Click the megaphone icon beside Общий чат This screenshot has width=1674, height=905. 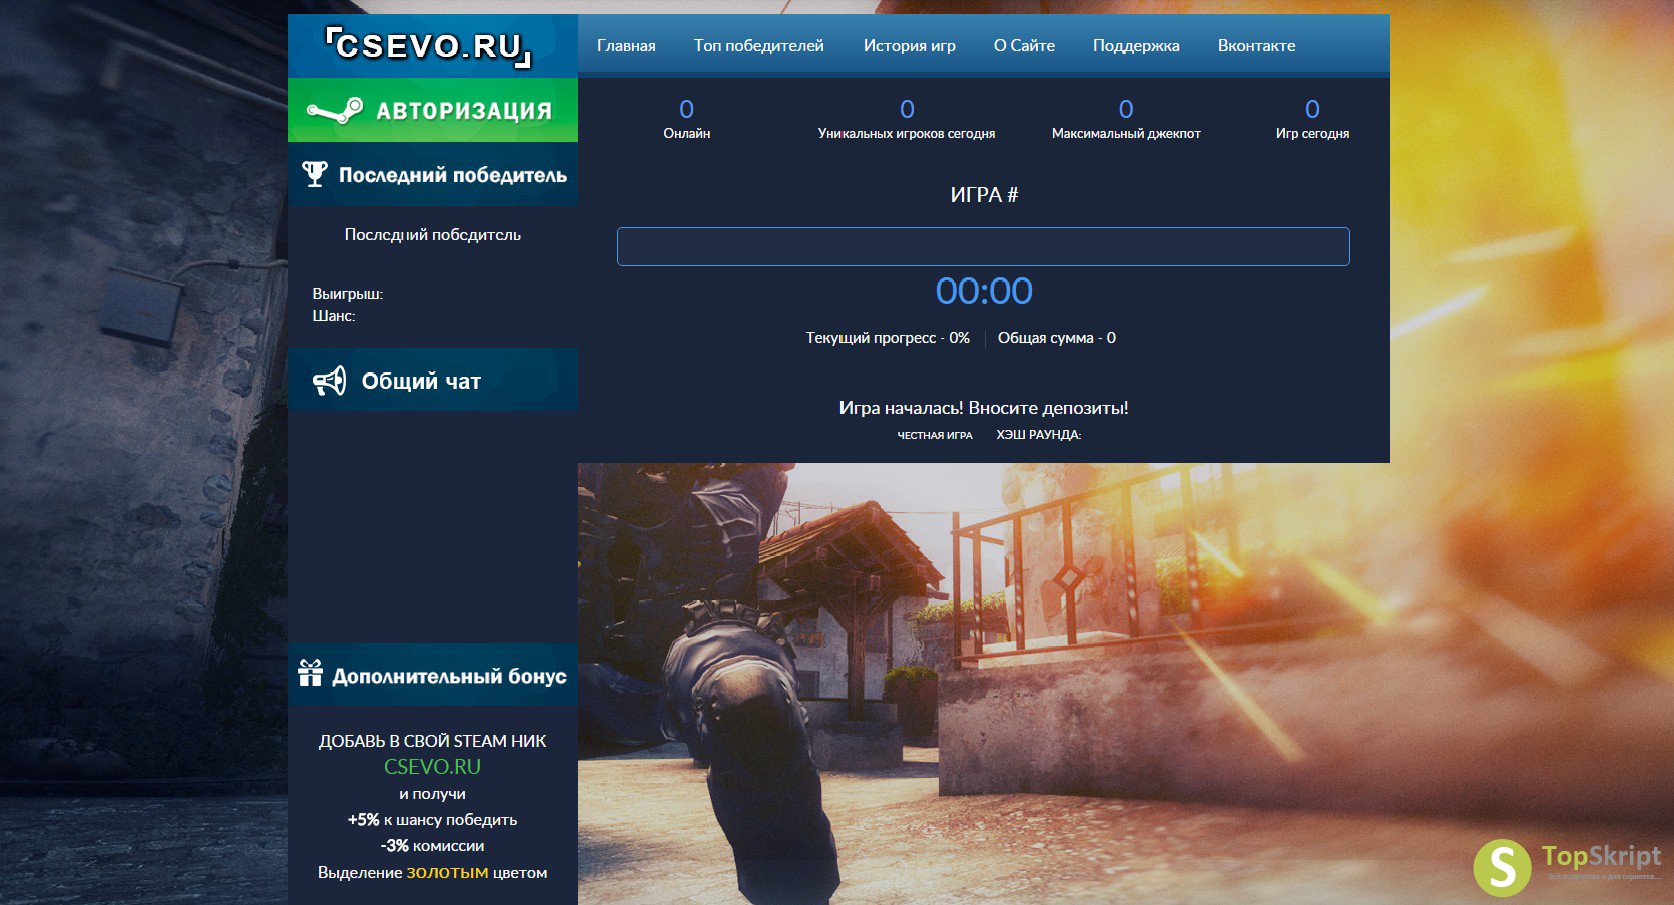[330, 381]
